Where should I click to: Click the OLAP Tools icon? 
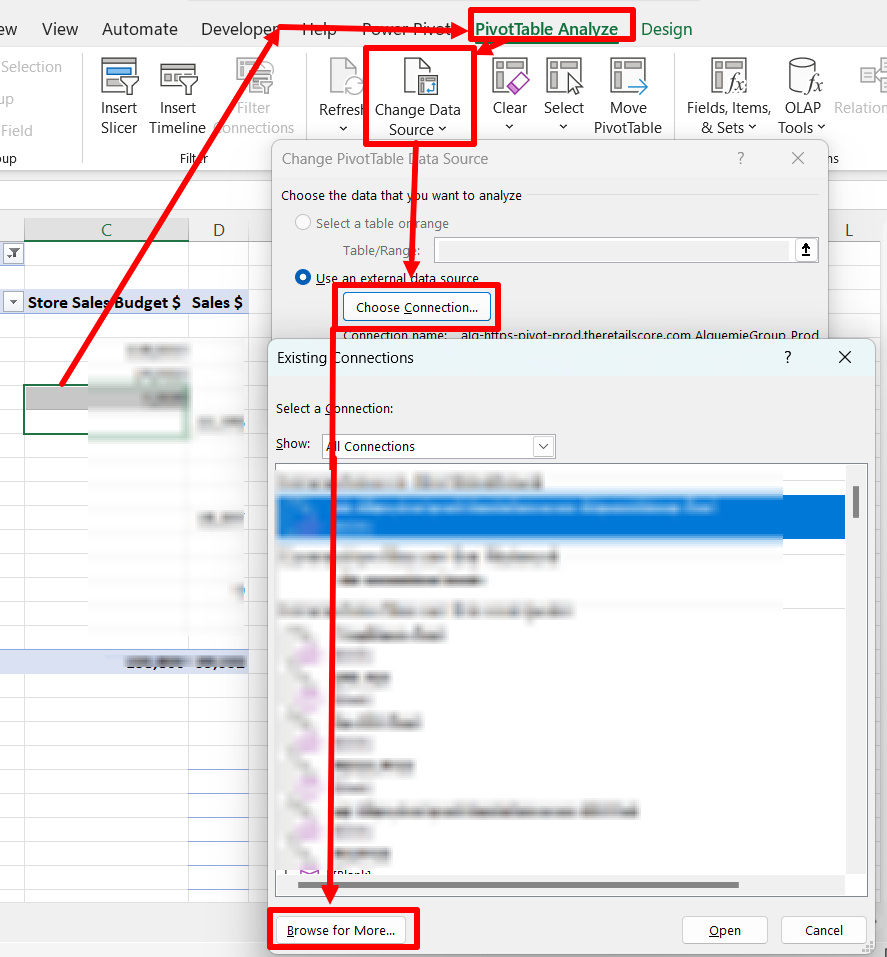tap(802, 78)
